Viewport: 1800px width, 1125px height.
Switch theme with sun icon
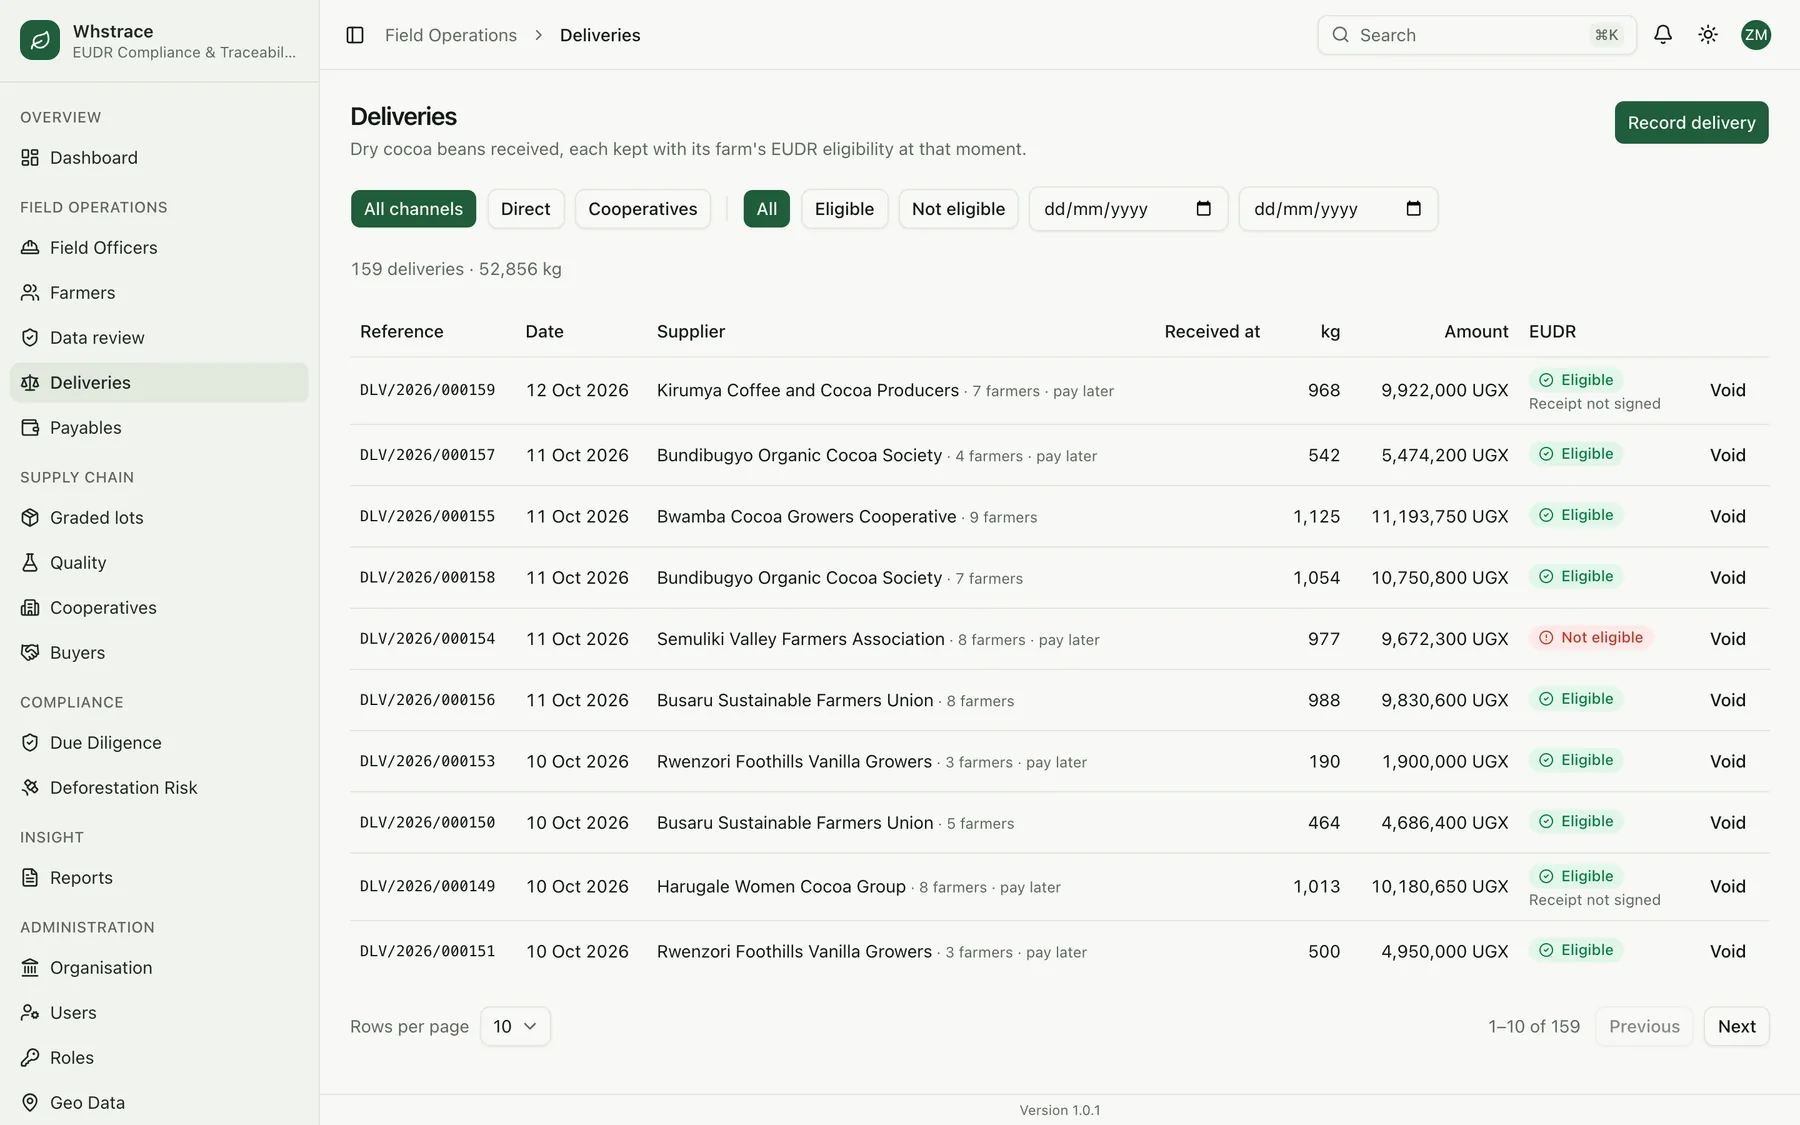tap(1708, 35)
